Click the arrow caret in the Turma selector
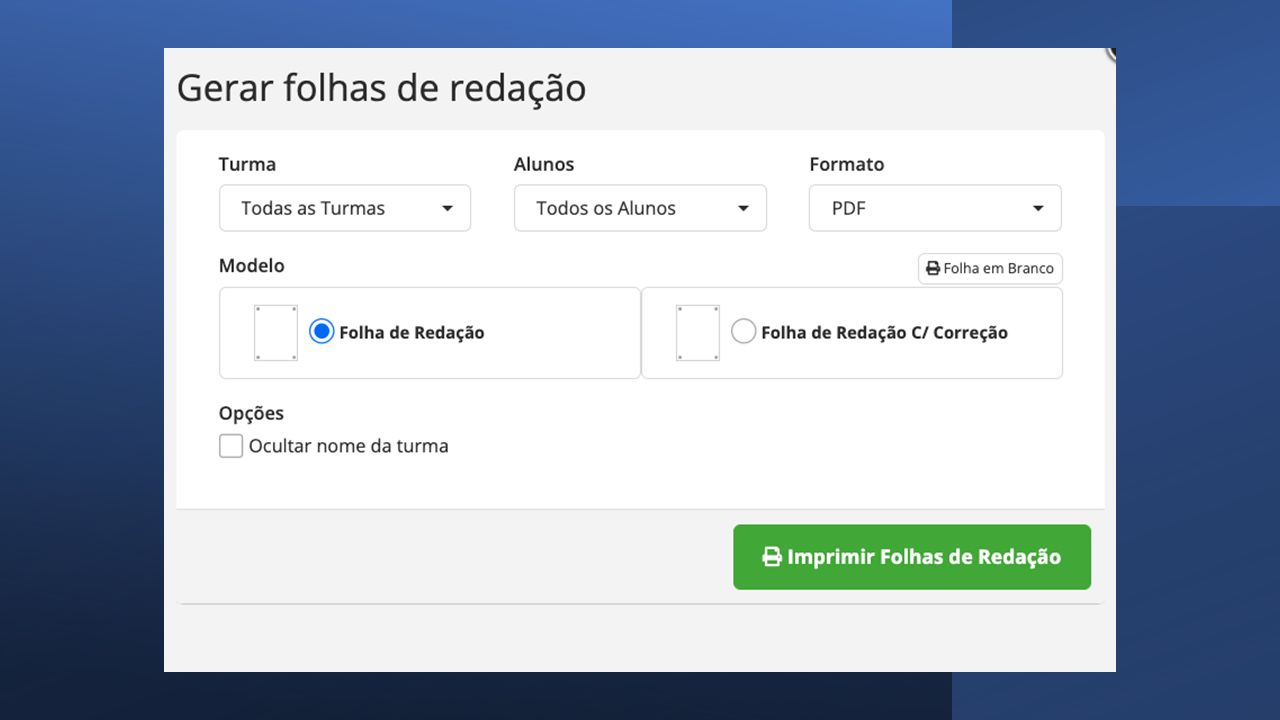 (447, 209)
